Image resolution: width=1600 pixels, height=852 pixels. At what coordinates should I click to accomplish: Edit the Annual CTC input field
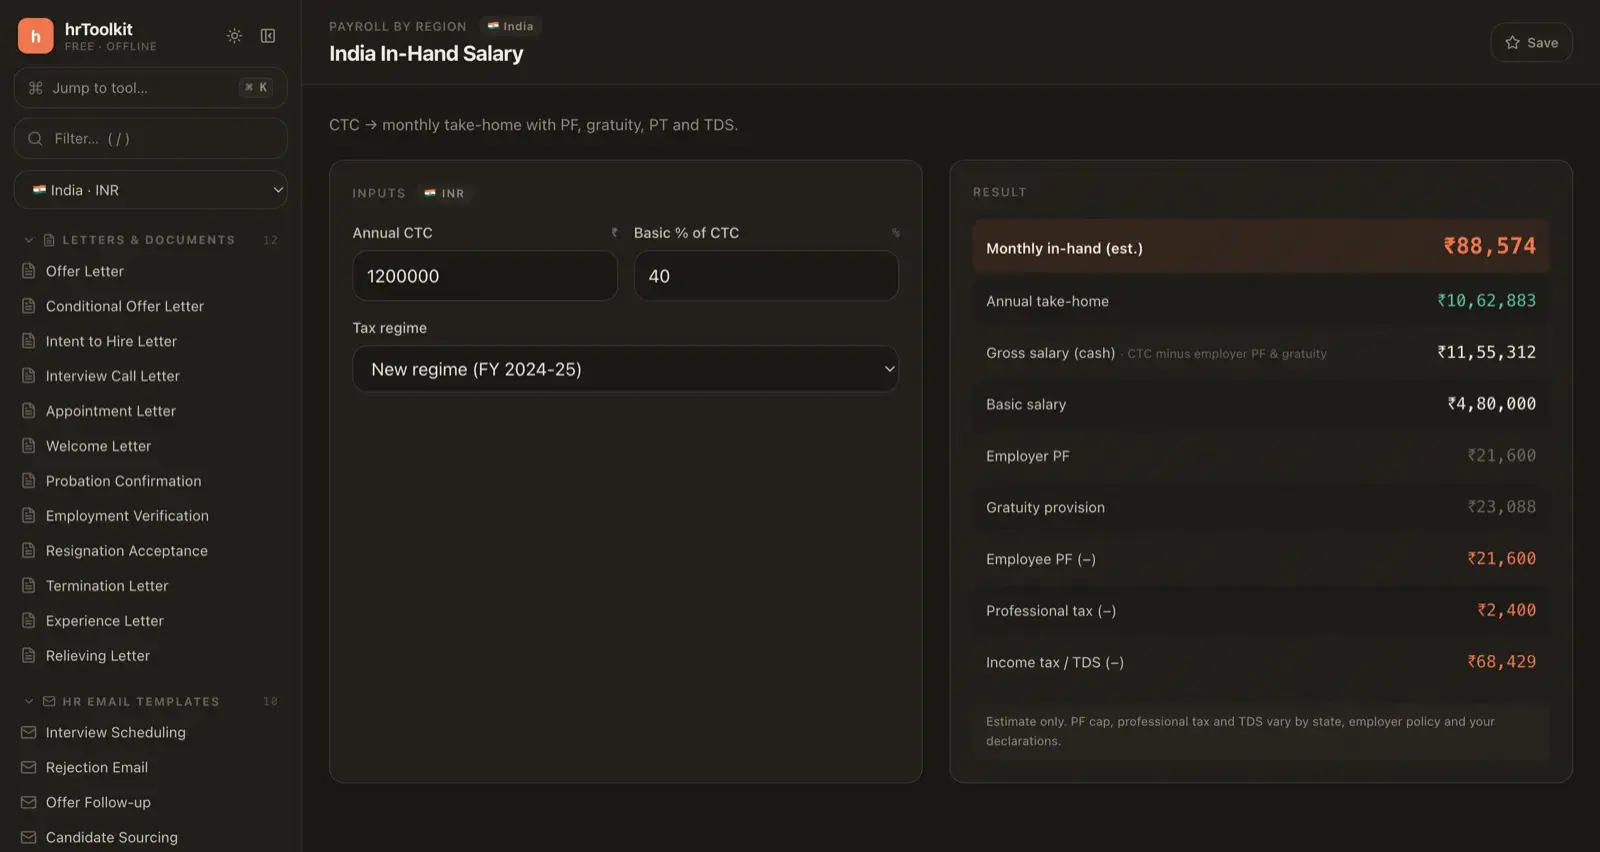coord(485,276)
